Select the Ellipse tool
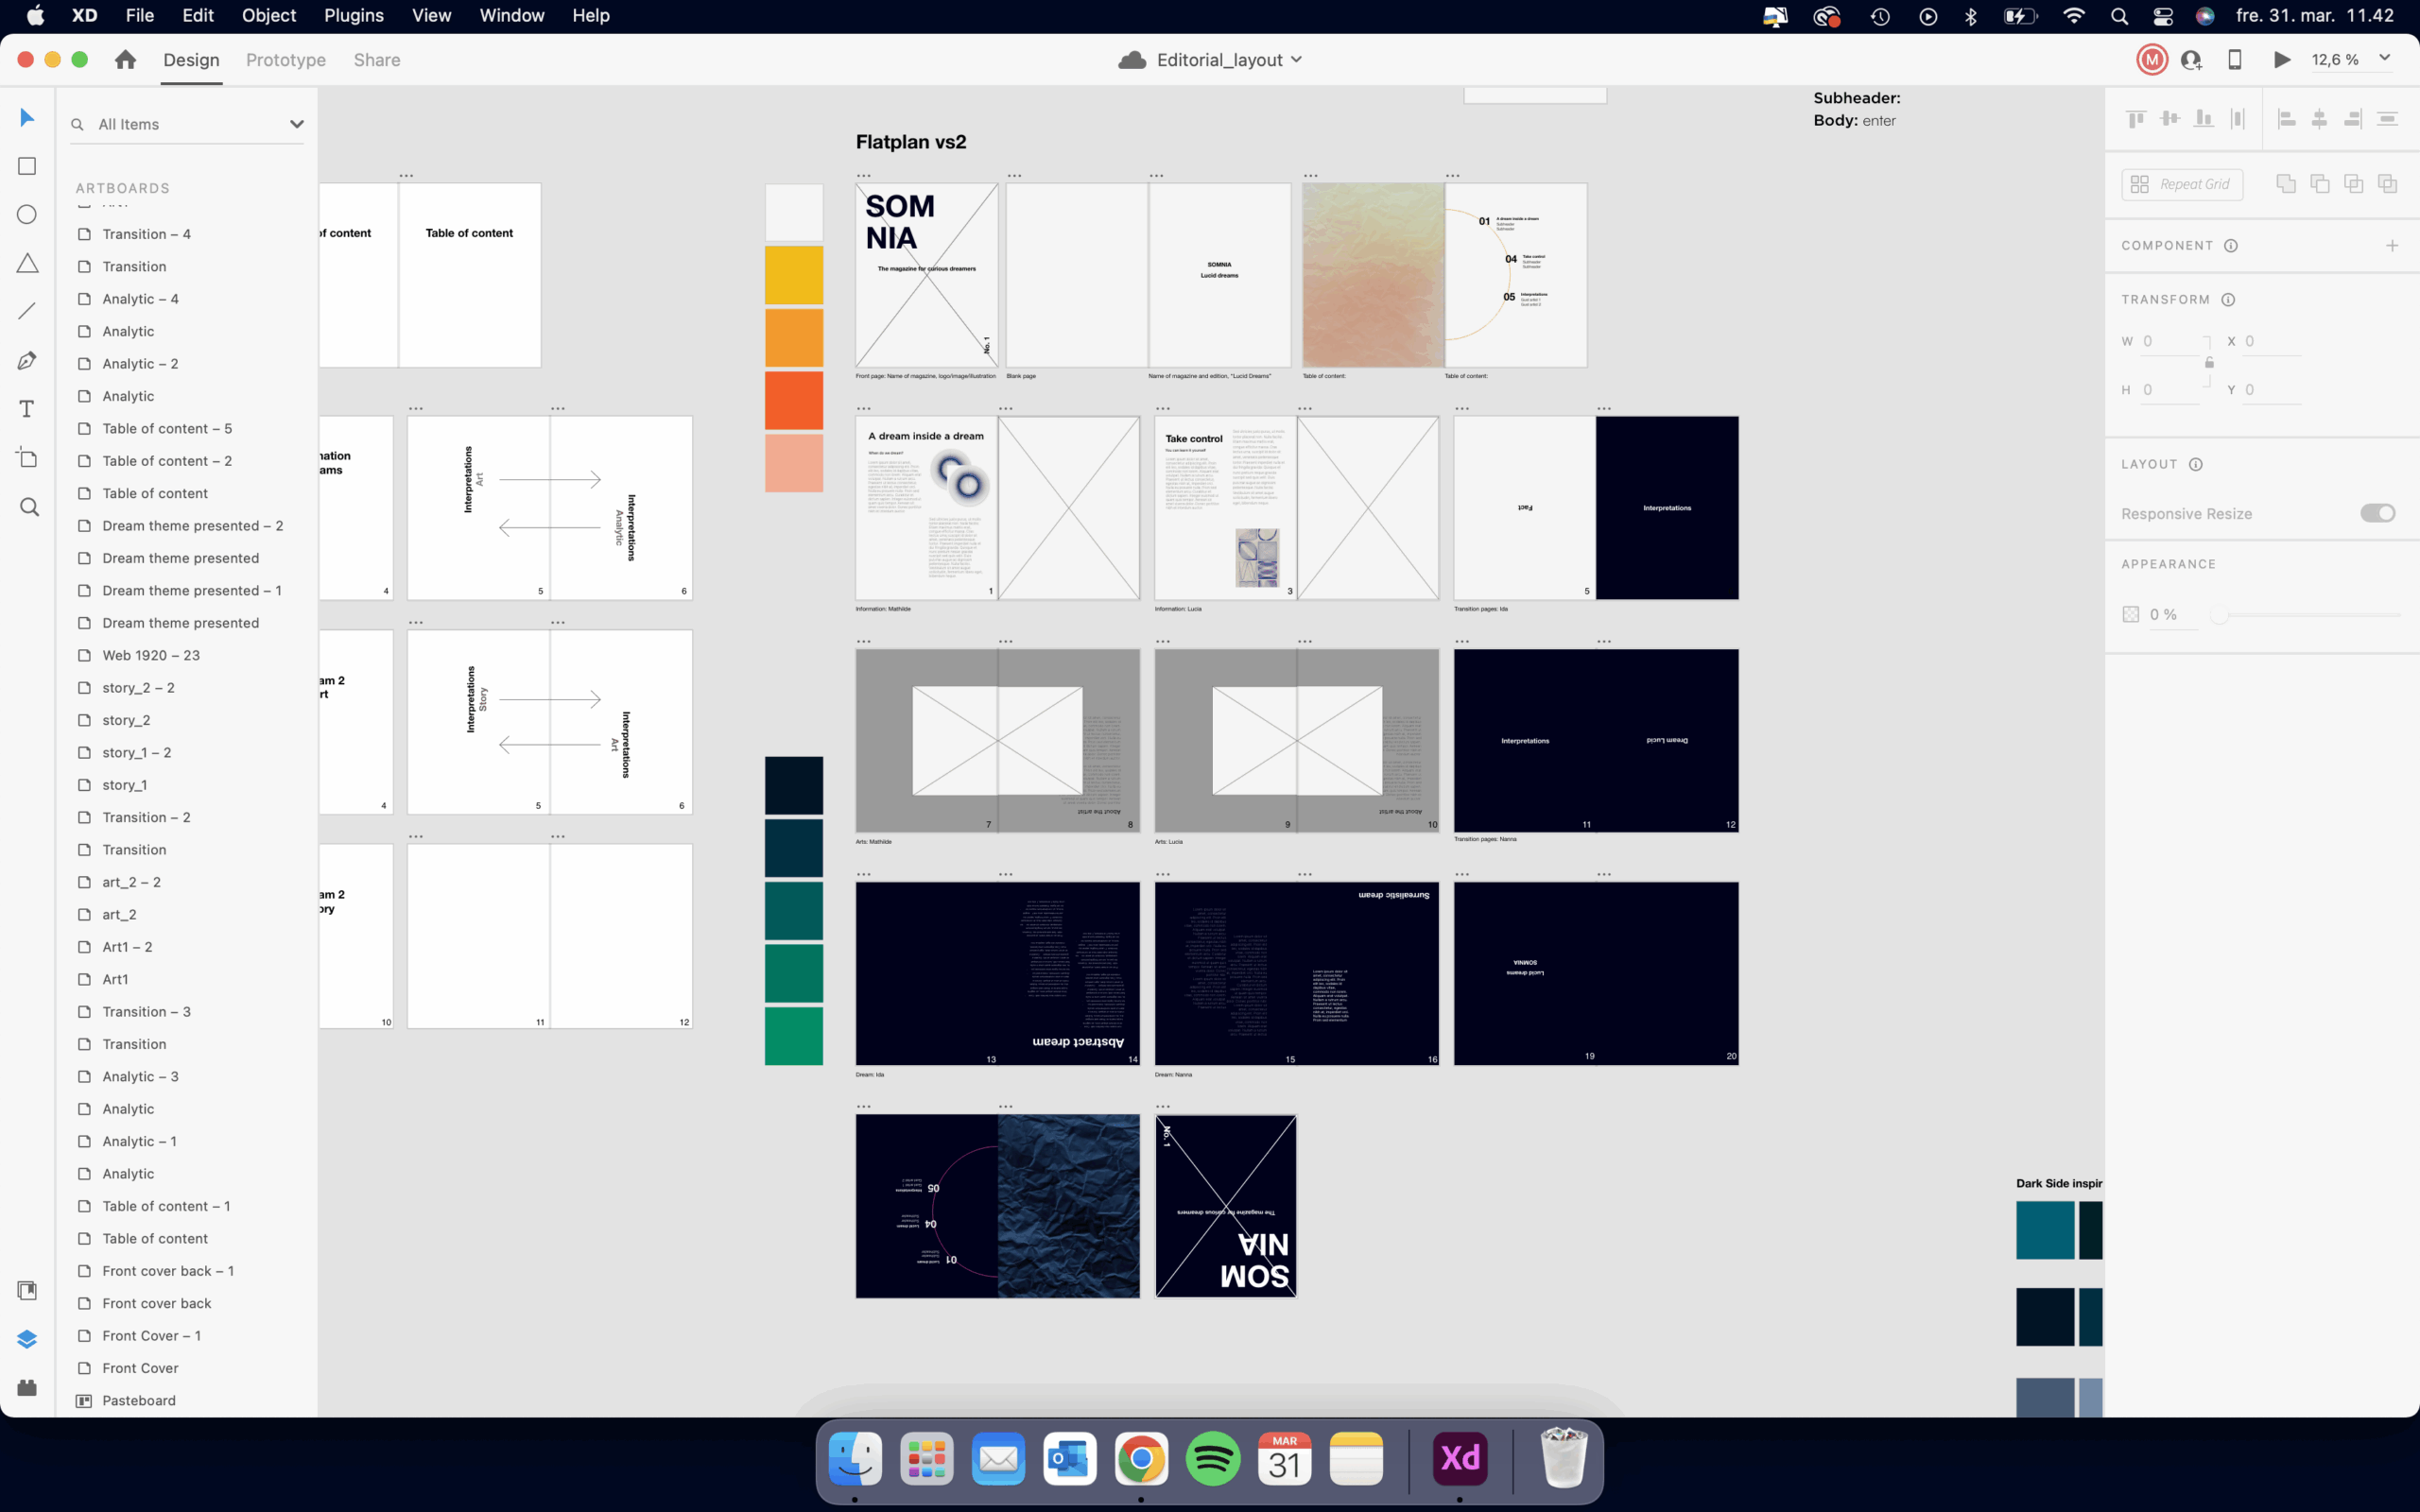Viewport: 2420px width, 1512px height. pyautogui.click(x=27, y=215)
